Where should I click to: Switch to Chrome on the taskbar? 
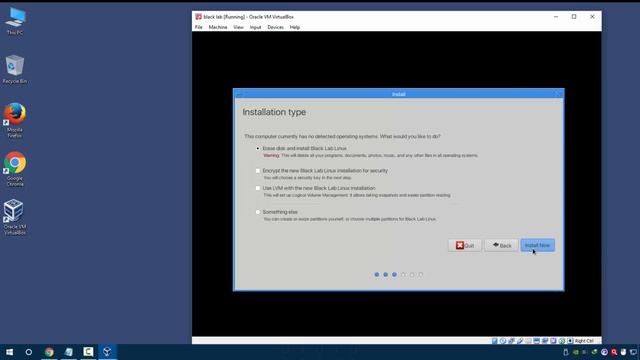point(49,352)
